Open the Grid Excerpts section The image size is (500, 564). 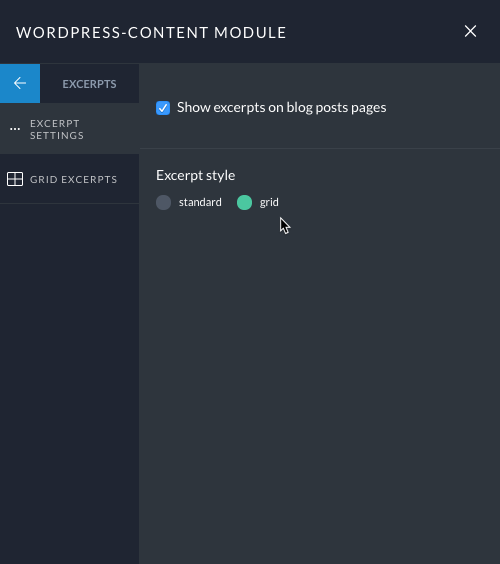(x=69, y=179)
